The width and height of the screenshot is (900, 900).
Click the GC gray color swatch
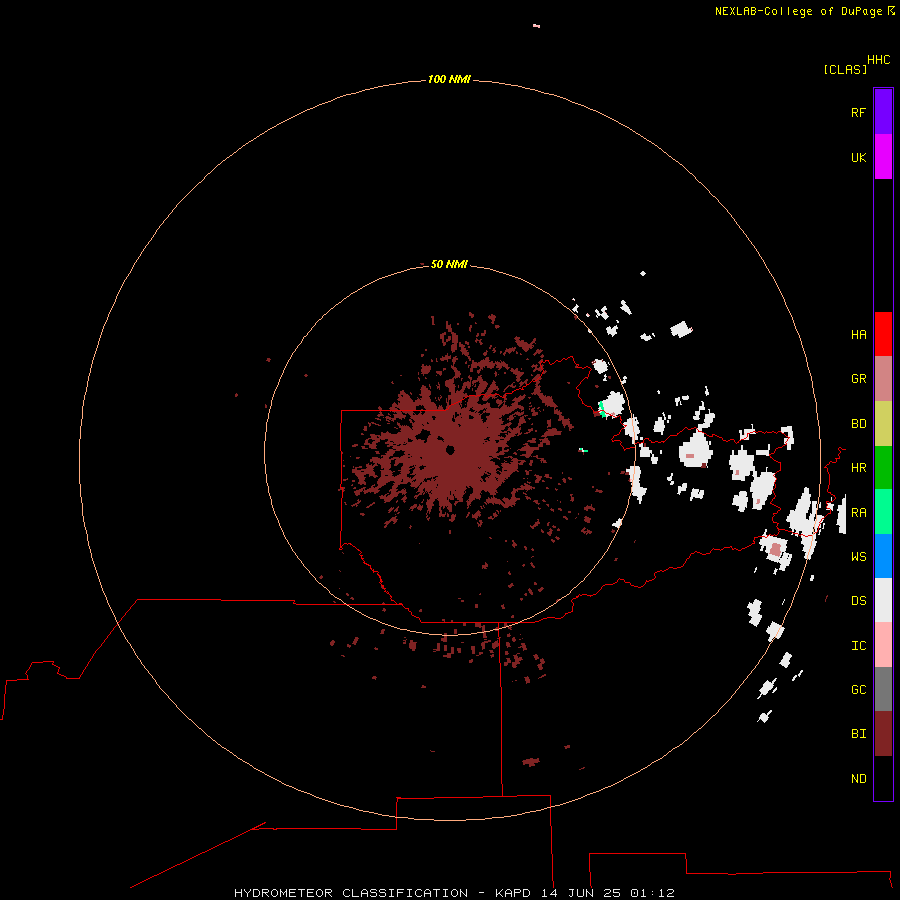(x=883, y=689)
